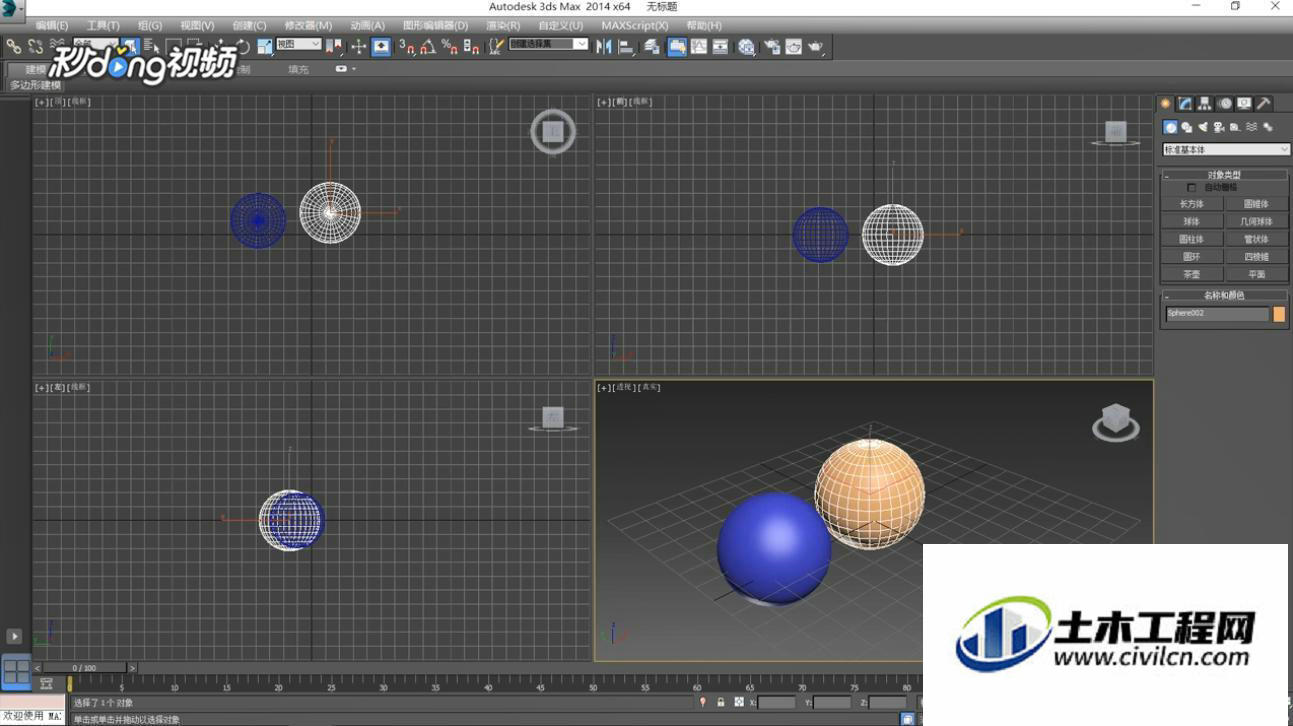Toggle Percent Snap in the toolbar
The height and width of the screenshot is (726, 1293).
(x=450, y=46)
